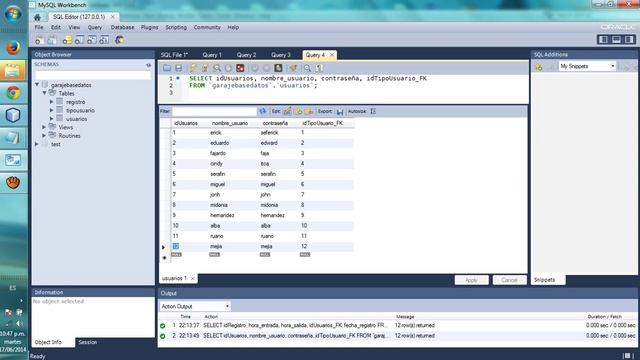The width and height of the screenshot is (640, 360).
Task: Click the schema search field in Object Browser
Action: [x=93, y=75]
